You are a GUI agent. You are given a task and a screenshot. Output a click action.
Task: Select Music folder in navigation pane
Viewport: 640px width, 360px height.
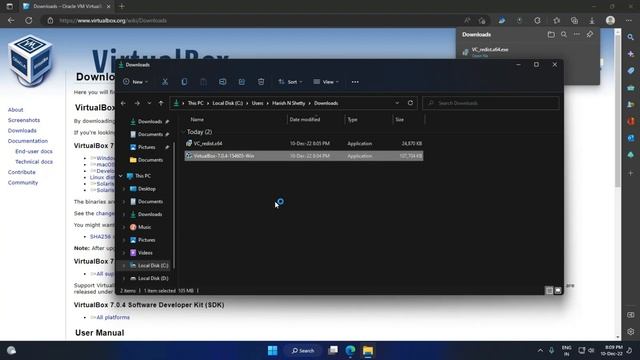click(144, 227)
